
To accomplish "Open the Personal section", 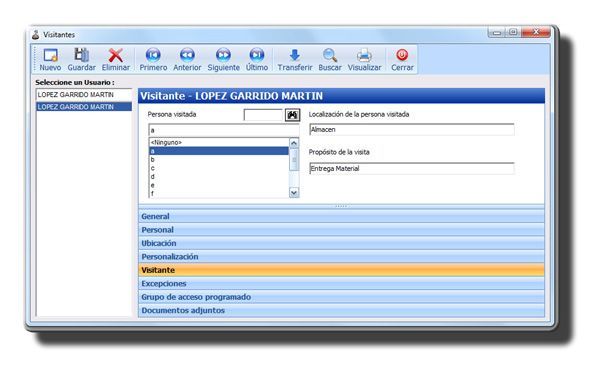I will [x=341, y=230].
